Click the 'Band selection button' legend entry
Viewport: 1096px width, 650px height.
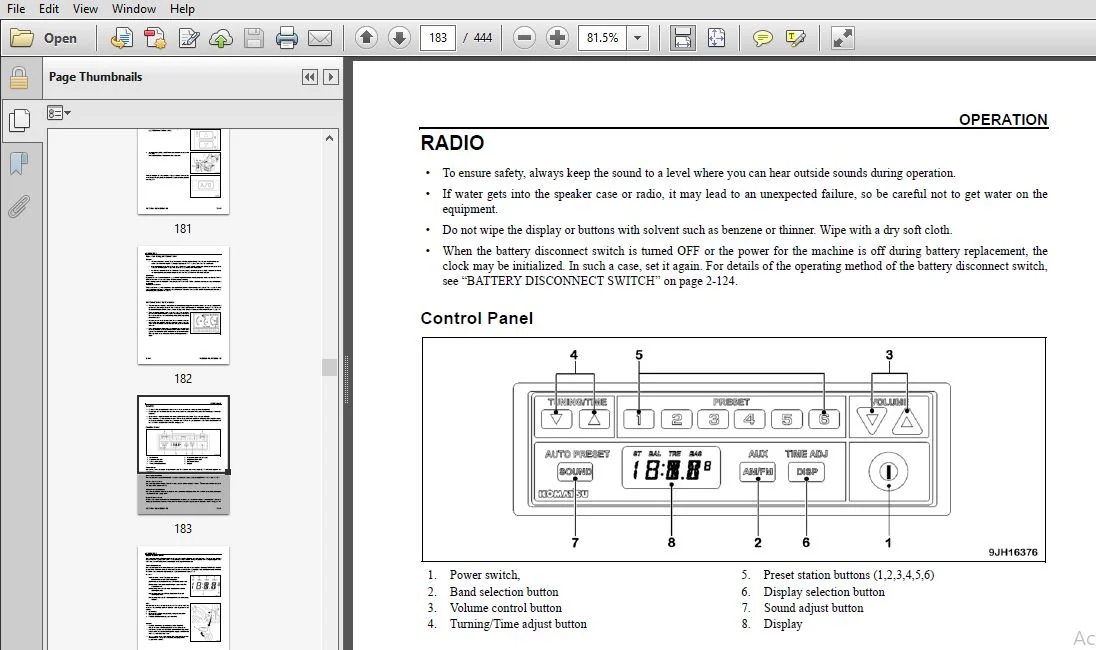[504, 591]
